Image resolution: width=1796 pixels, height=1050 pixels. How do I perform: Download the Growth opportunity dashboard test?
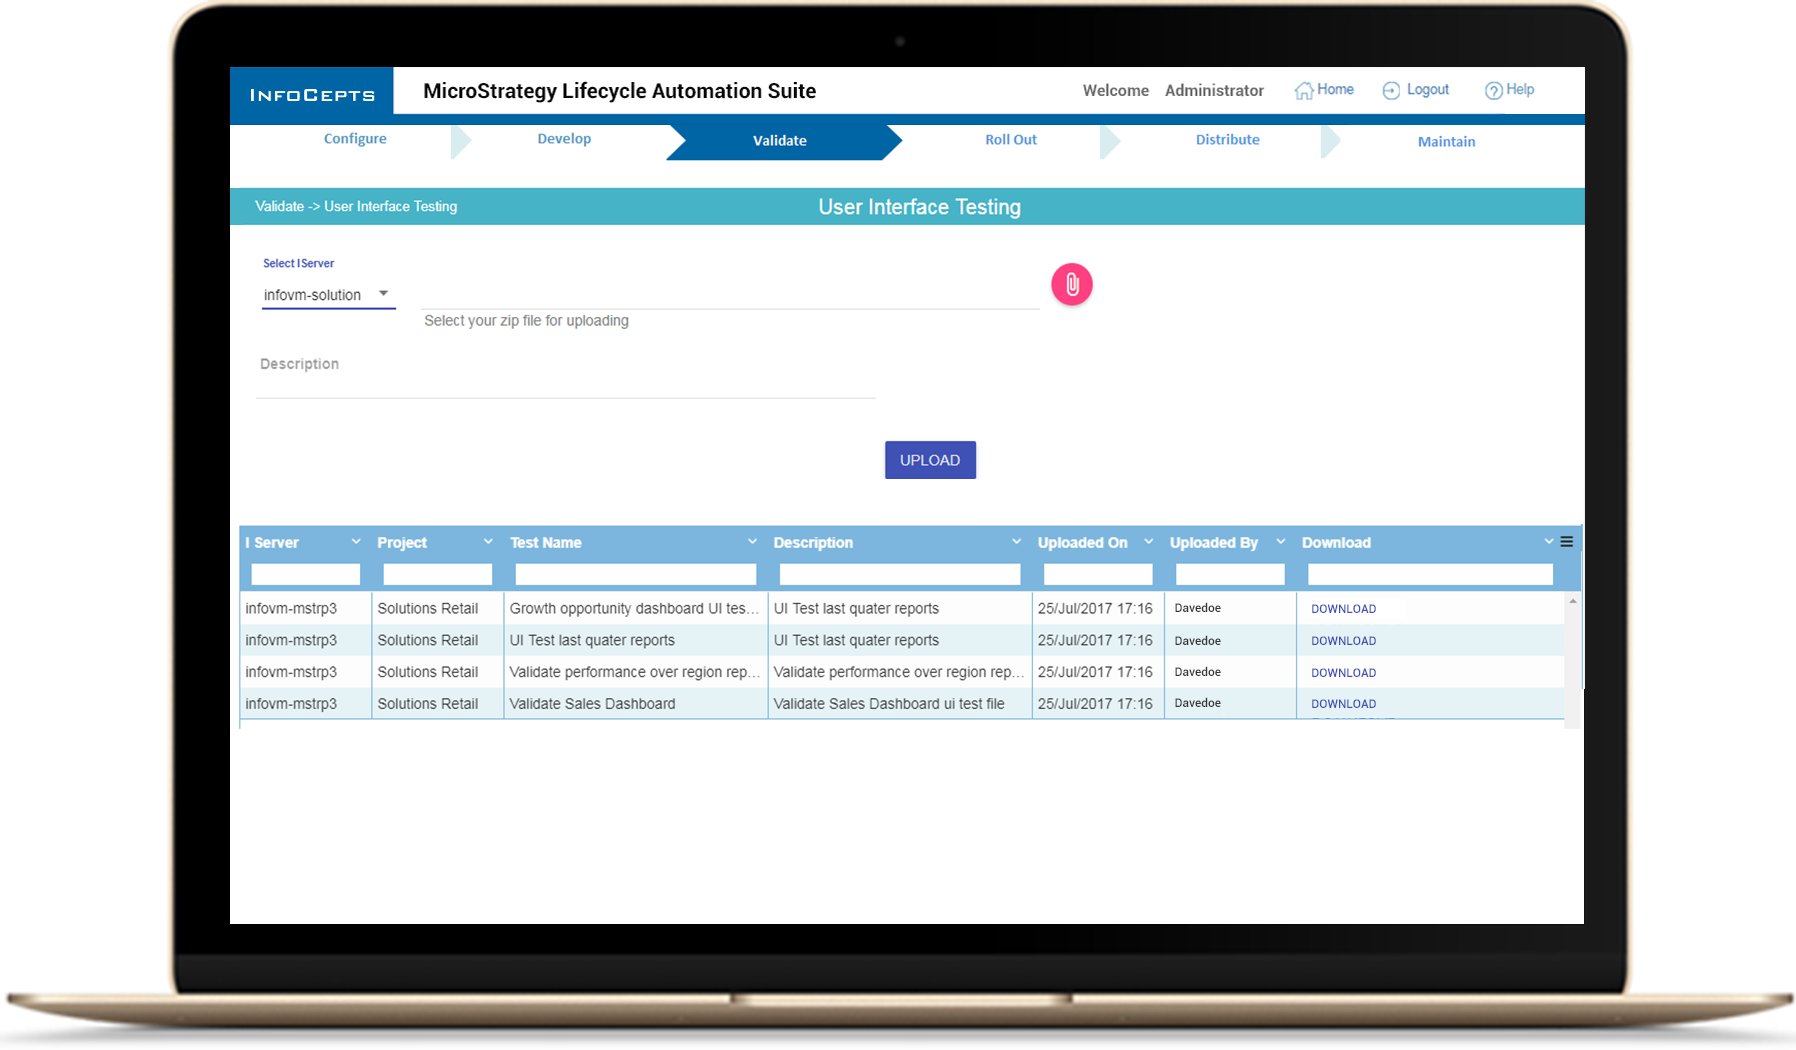[x=1343, y=609]
